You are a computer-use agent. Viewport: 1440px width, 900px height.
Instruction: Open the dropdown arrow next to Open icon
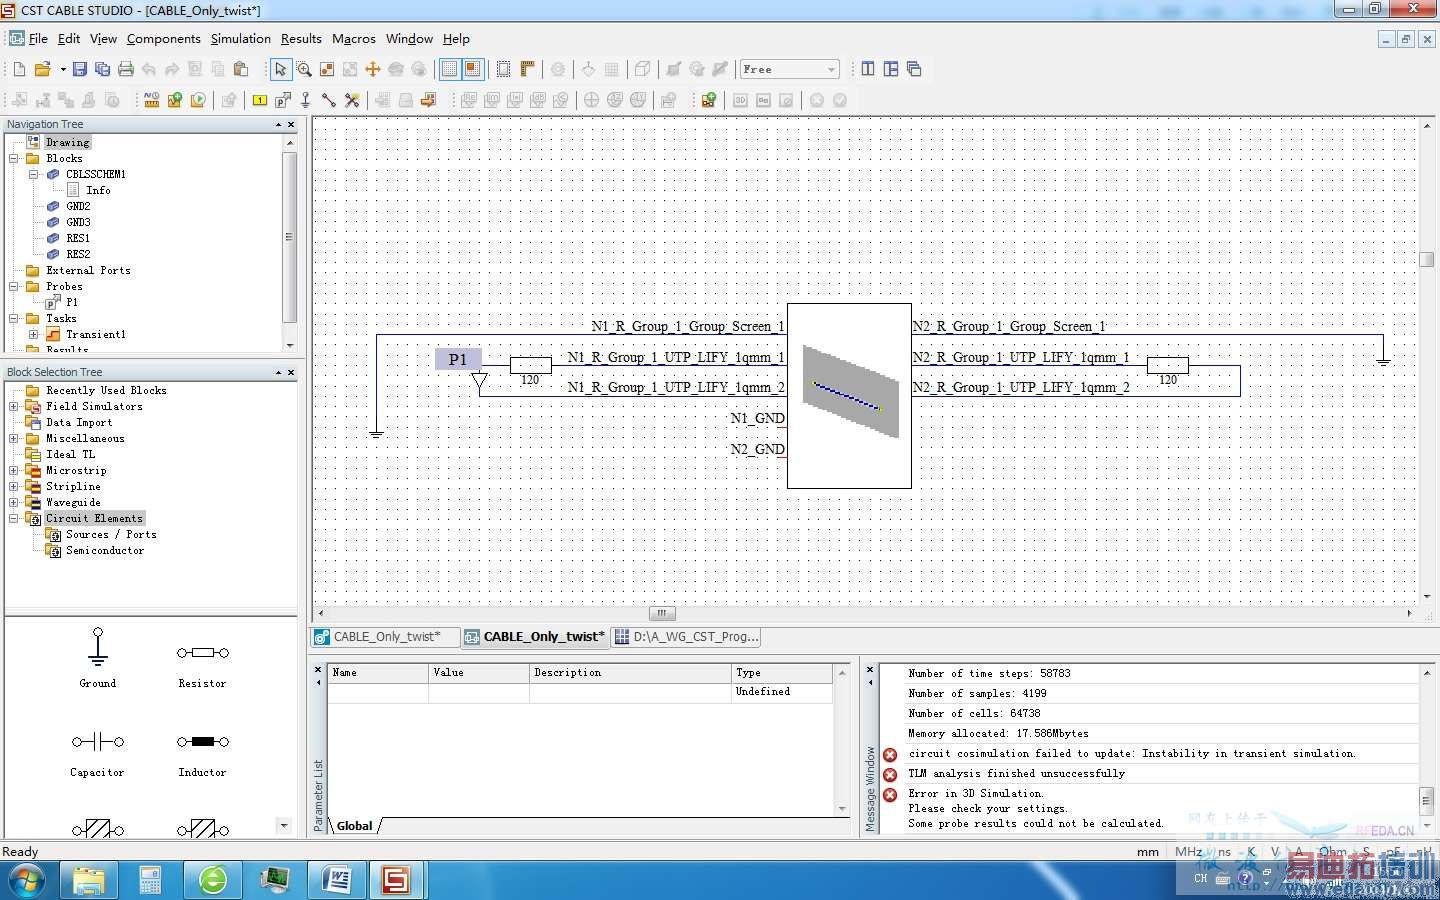(x=62, y=69)
